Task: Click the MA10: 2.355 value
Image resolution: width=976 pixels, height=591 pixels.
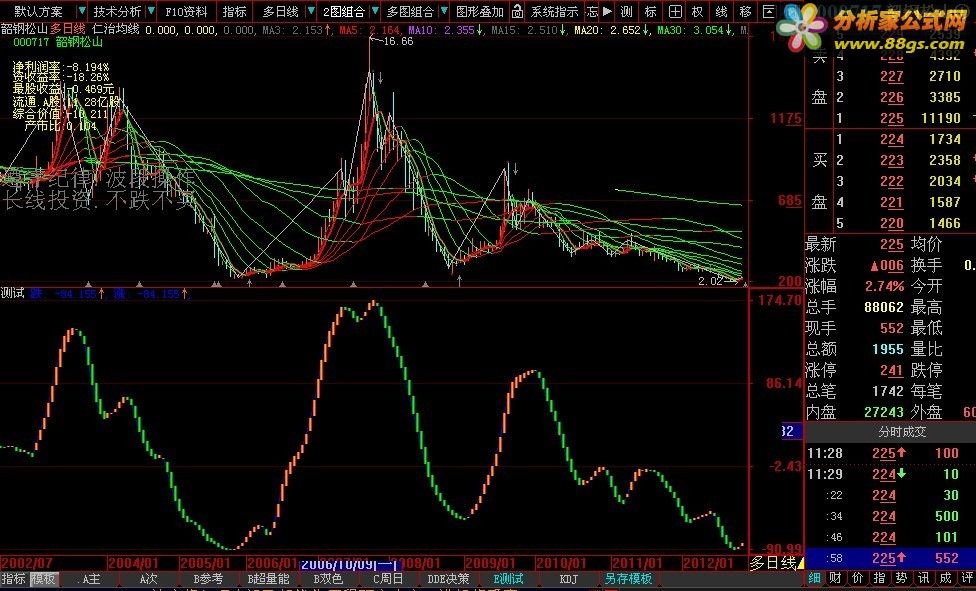Action: coord(441,29)
